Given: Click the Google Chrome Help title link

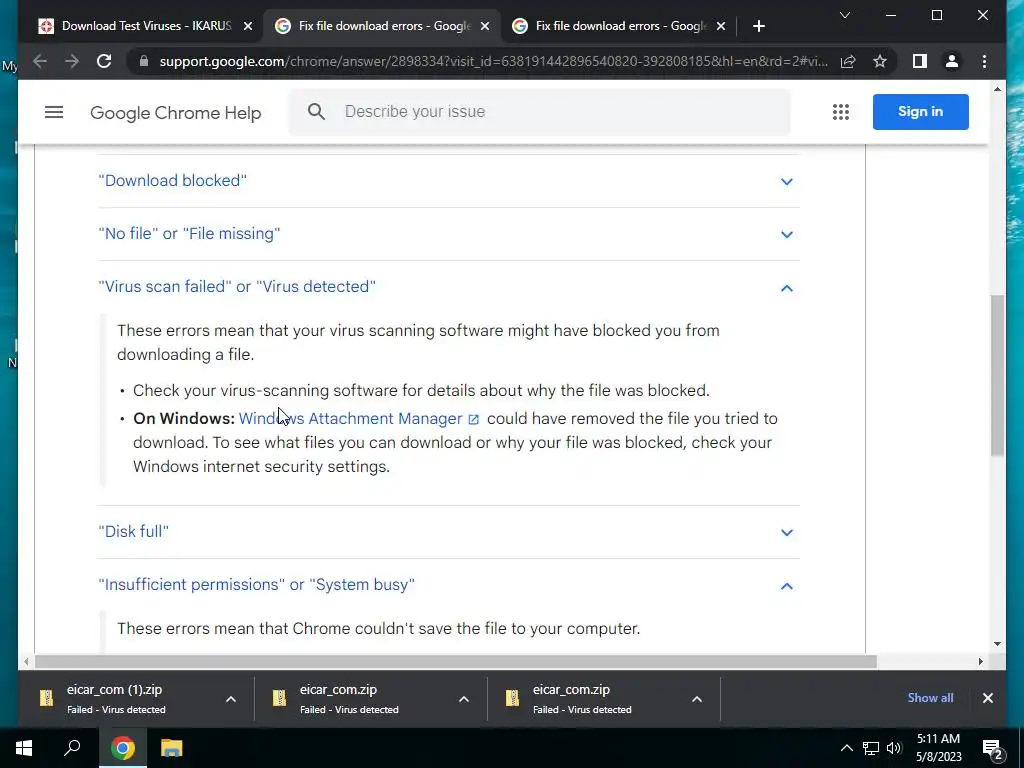Looking at the screenshot, I should point(176,112).
